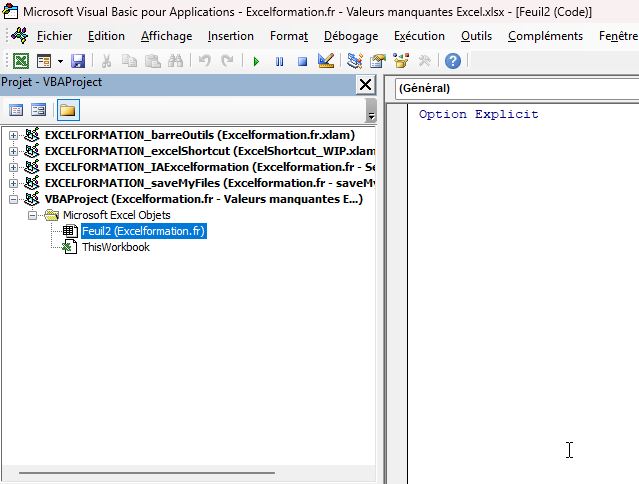This screenshot has height=484, width=639.
Task: Open the Fichier menu
Action: pyautogui.click(x=54, y=36)
